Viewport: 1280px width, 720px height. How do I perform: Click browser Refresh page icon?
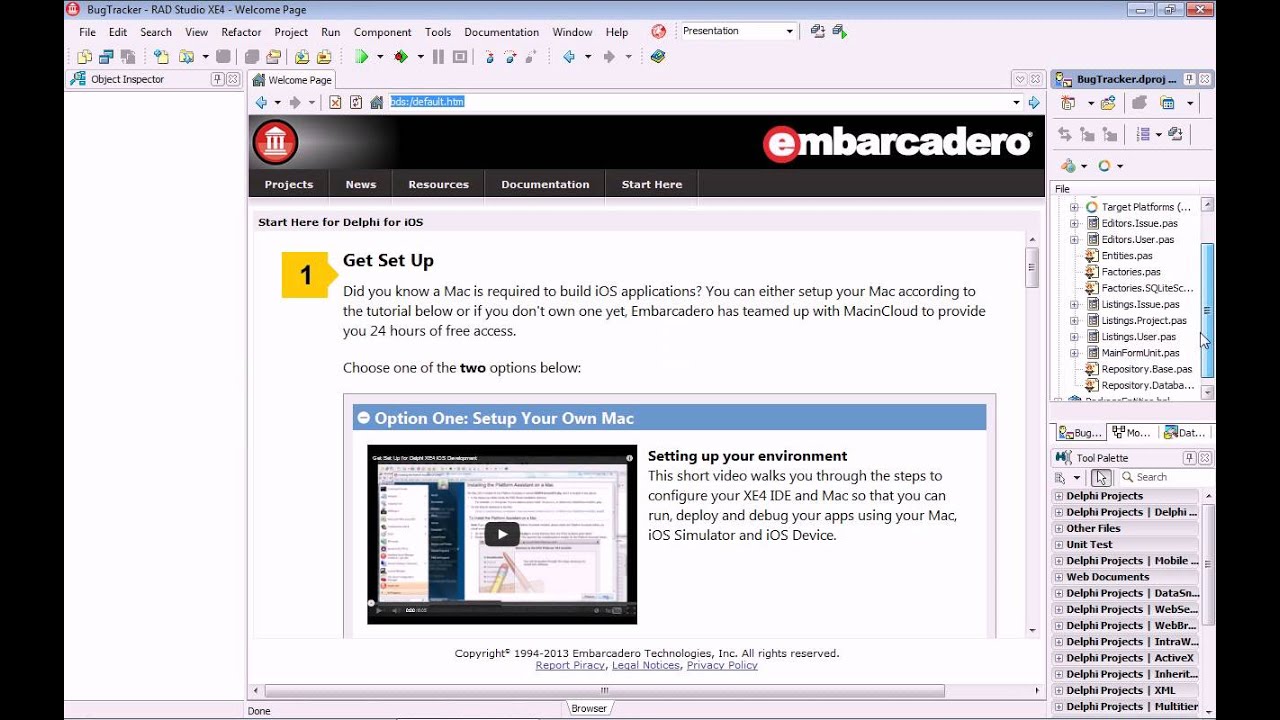pos(356,102)
